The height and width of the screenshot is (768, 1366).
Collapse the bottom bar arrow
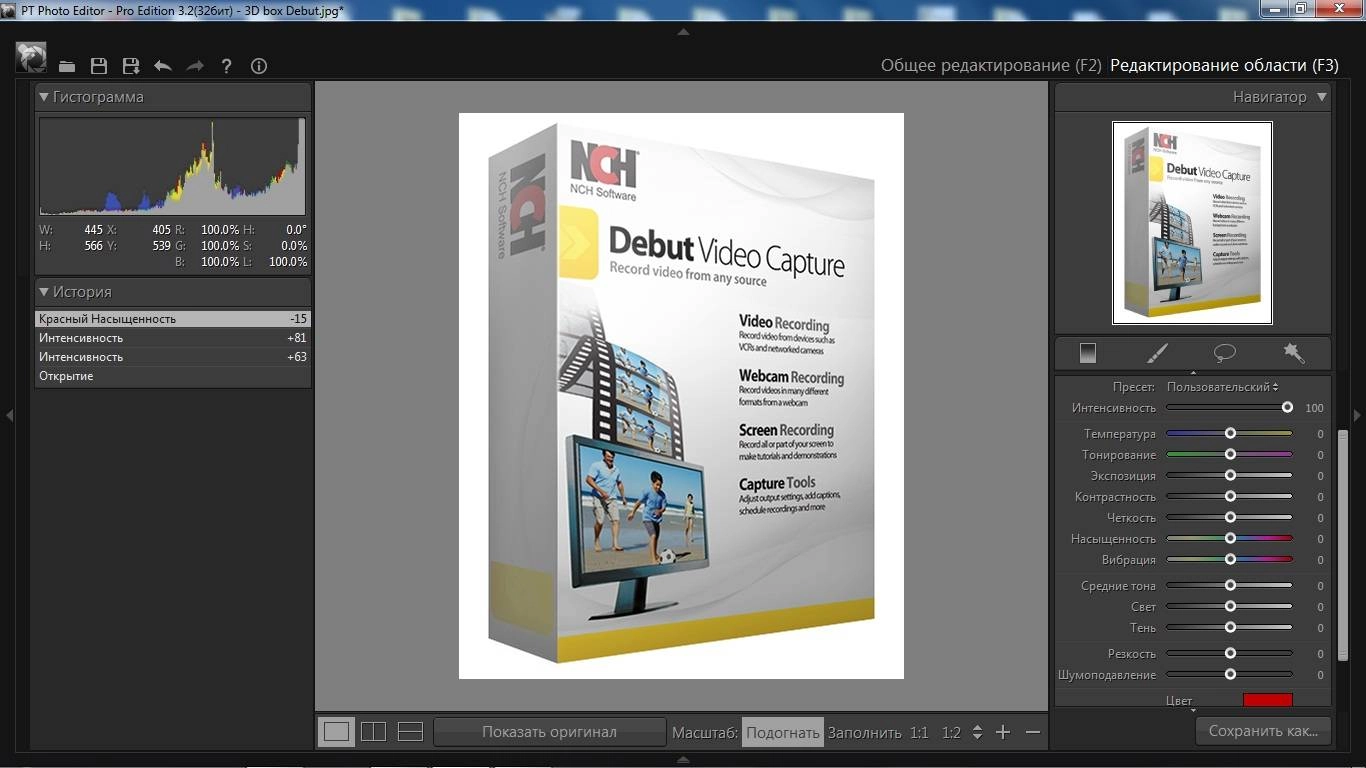(683, 759)
